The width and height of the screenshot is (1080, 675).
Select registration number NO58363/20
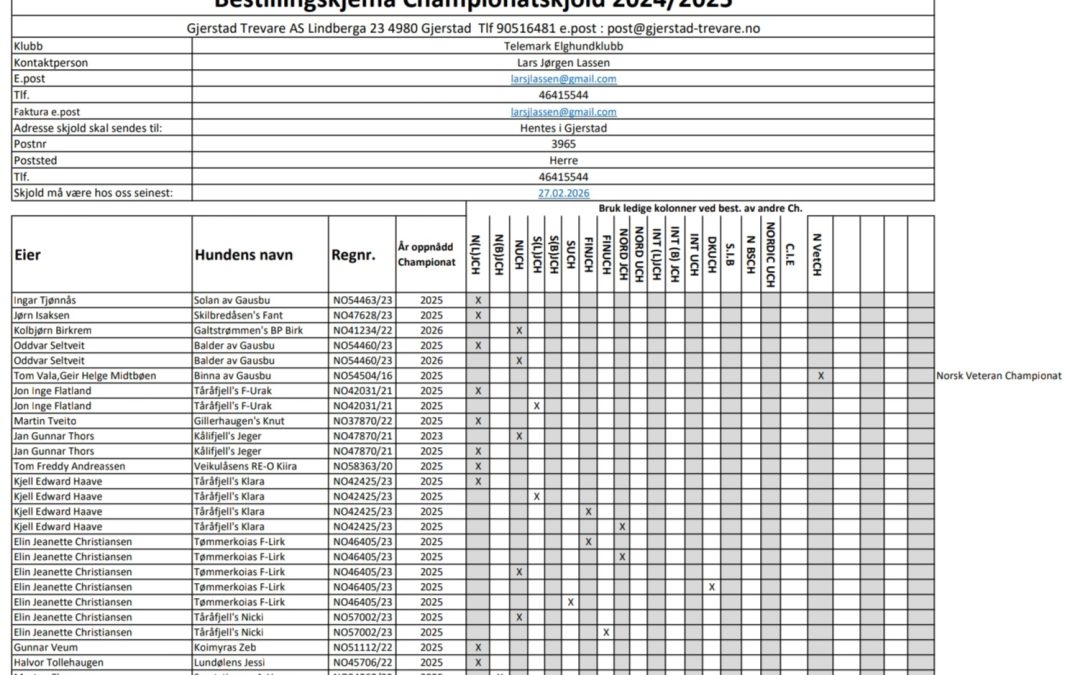(362, 466)
